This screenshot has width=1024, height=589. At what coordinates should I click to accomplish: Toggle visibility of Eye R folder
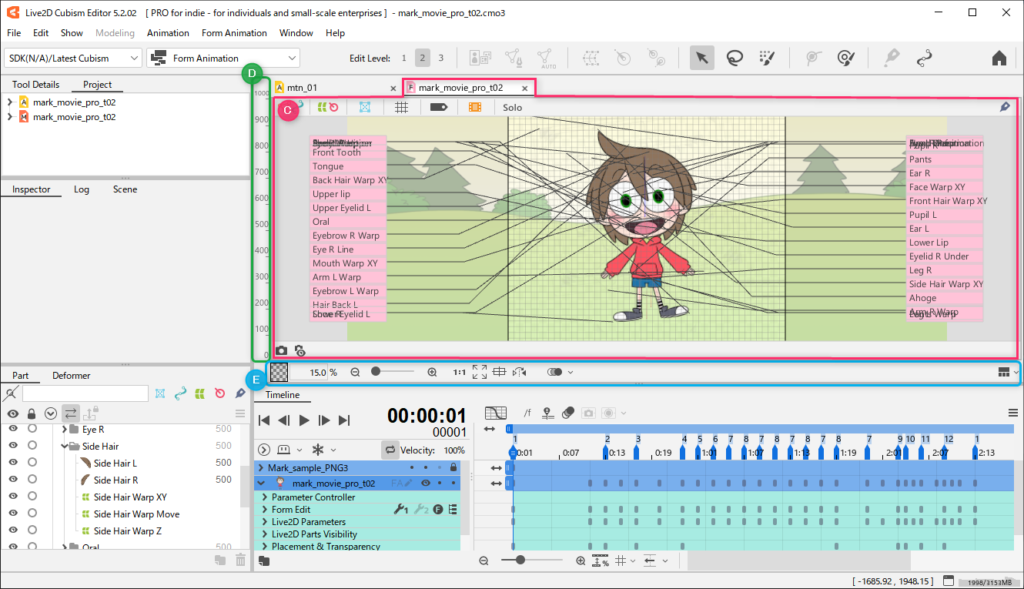13,428
